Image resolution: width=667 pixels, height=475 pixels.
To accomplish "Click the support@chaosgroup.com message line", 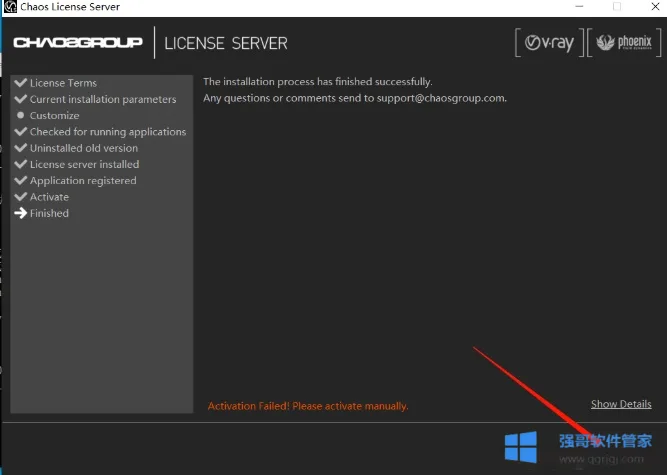I will coord(355,98).
